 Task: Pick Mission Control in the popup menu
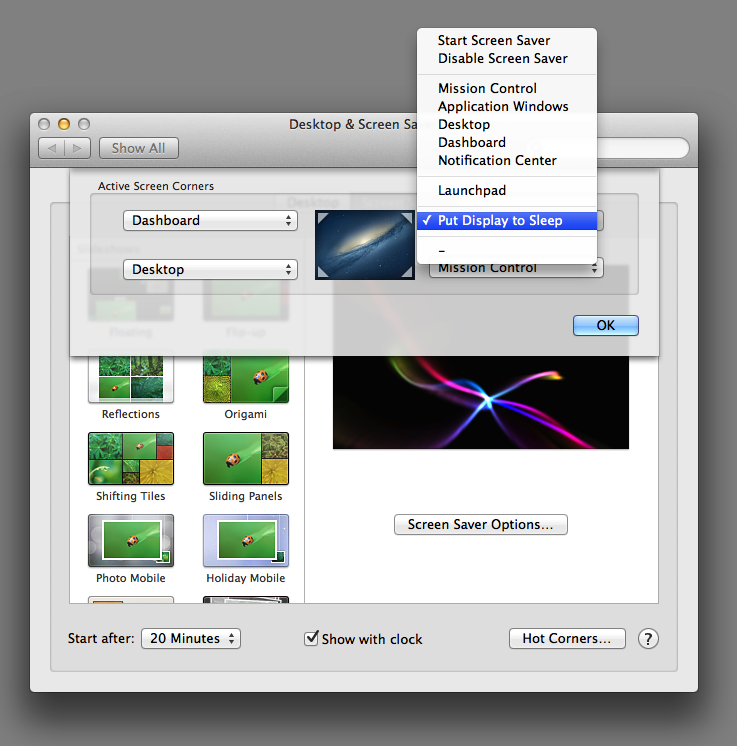[x=507, y=88]
